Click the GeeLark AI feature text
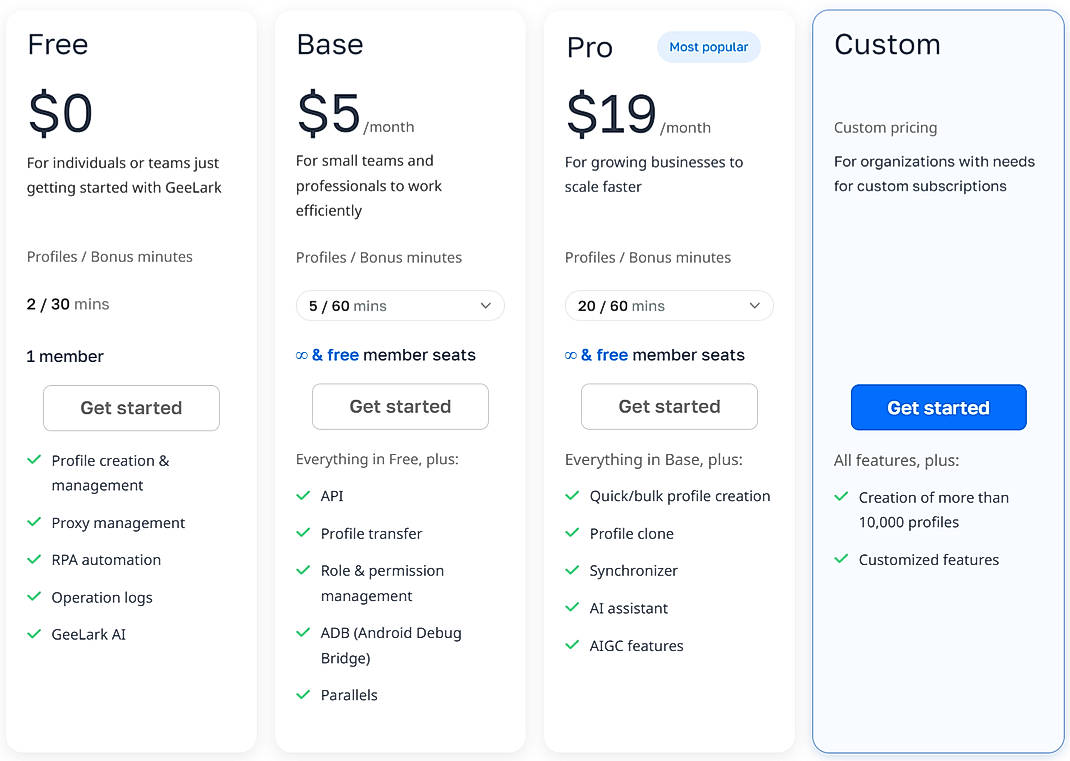Image resolution: width=1070 pixels, height=761 pixels. click(x=89, y=634)
